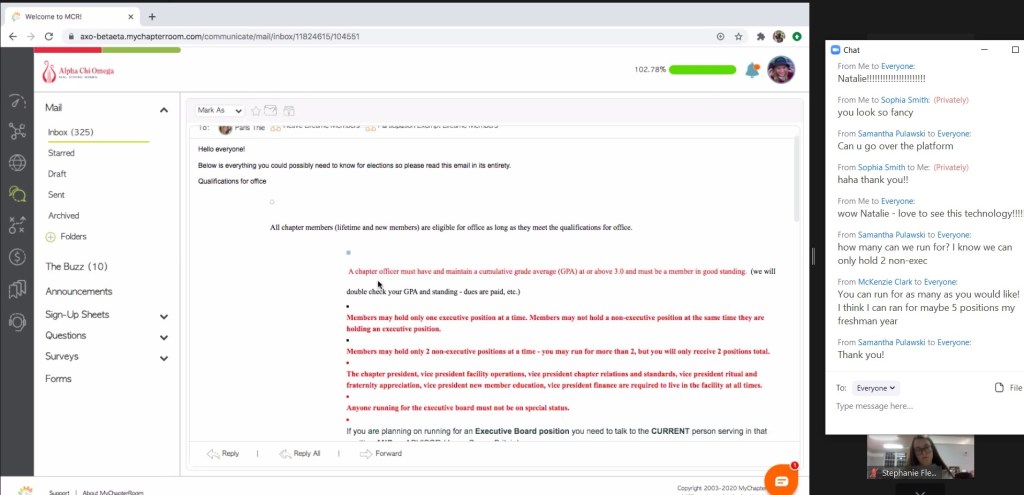The image size is (1024, 495).
Task: Star this email using the toolbar star
Action: point(256,110)
